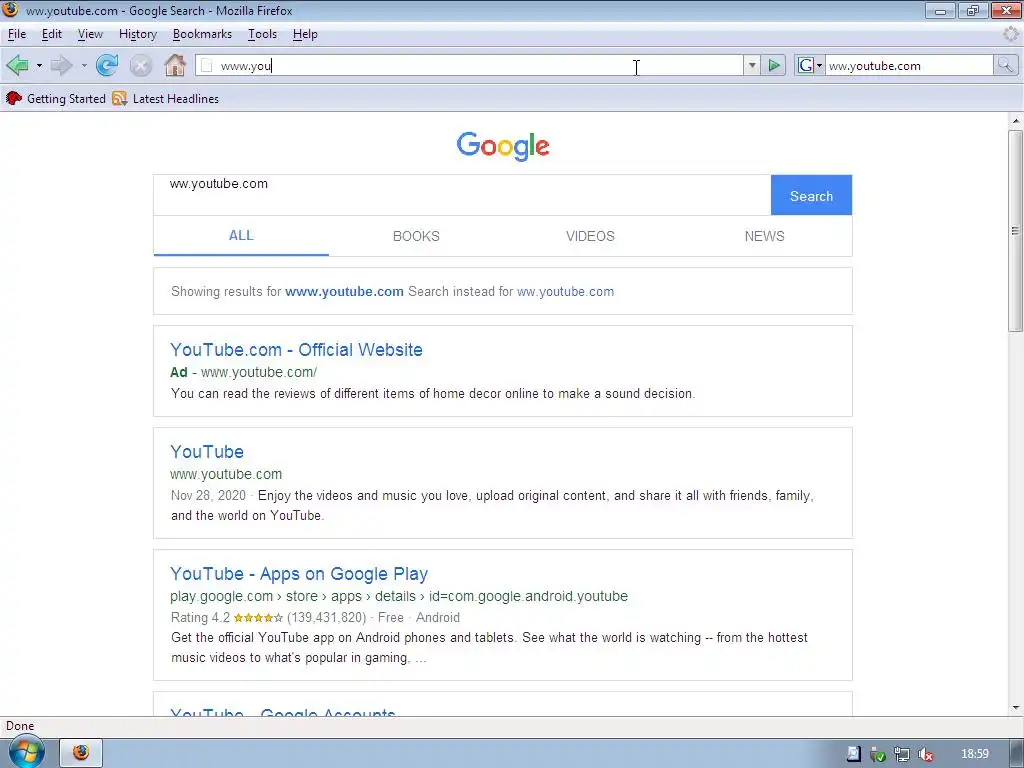Expand the address bar history dropdown
1024x768 pixels.
(752, 65)
